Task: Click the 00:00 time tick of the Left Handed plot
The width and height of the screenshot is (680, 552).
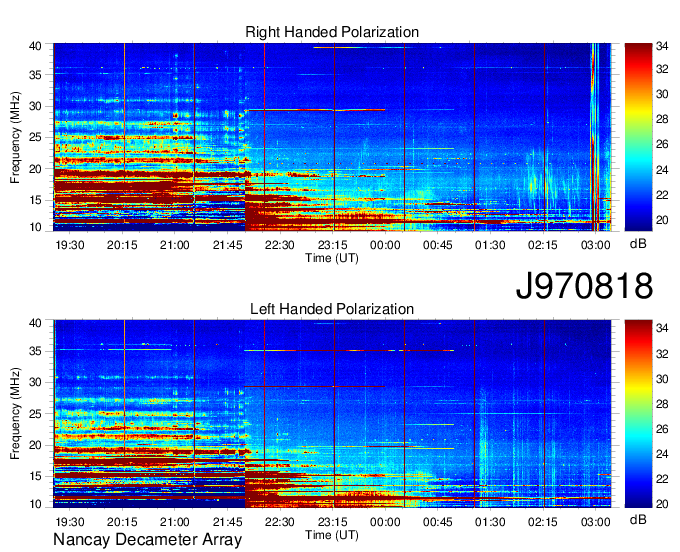Action: pyautogui.click(x=385, y=522)
